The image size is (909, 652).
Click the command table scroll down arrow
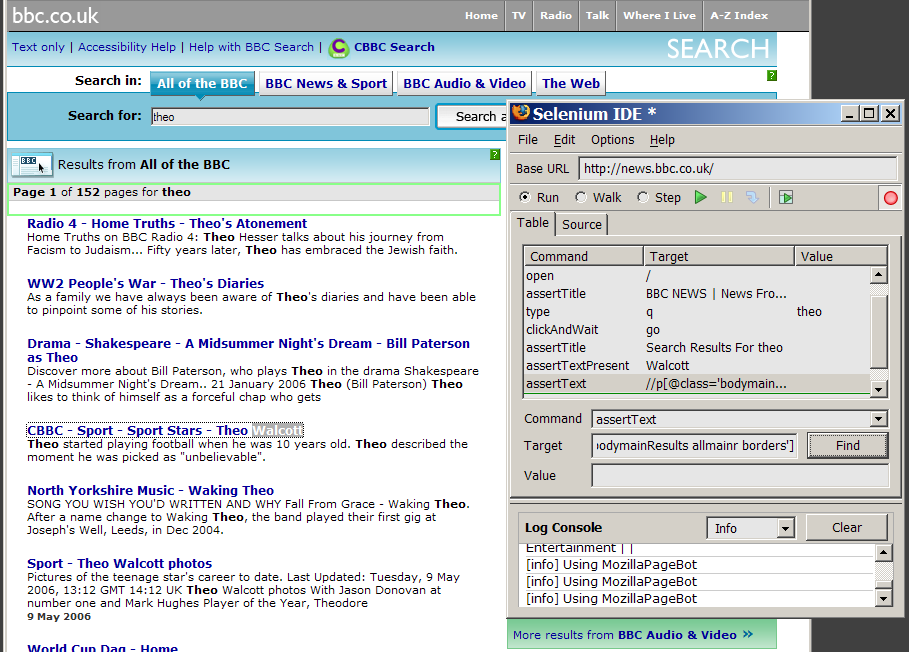(x=878, y=389)
